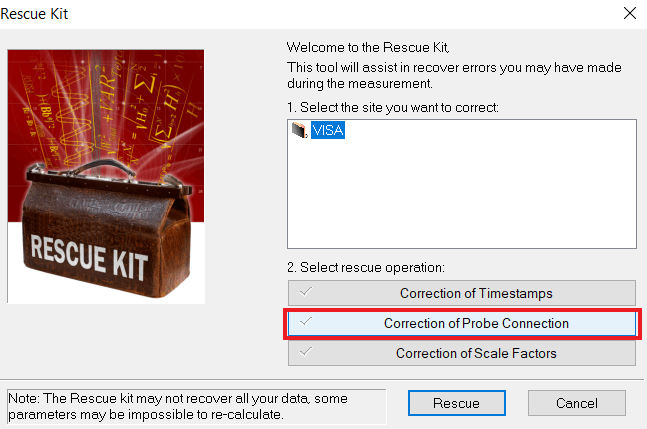This screenshot has height=429, width=647.
Task: Select the VISA site name in list
Action: point(327,130)
